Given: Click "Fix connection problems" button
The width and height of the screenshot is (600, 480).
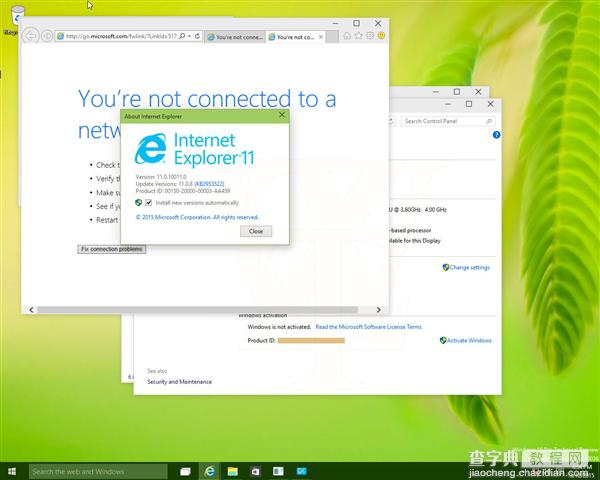Looking at the screenshot, I should pyautogui.click(x=111, y=249).
